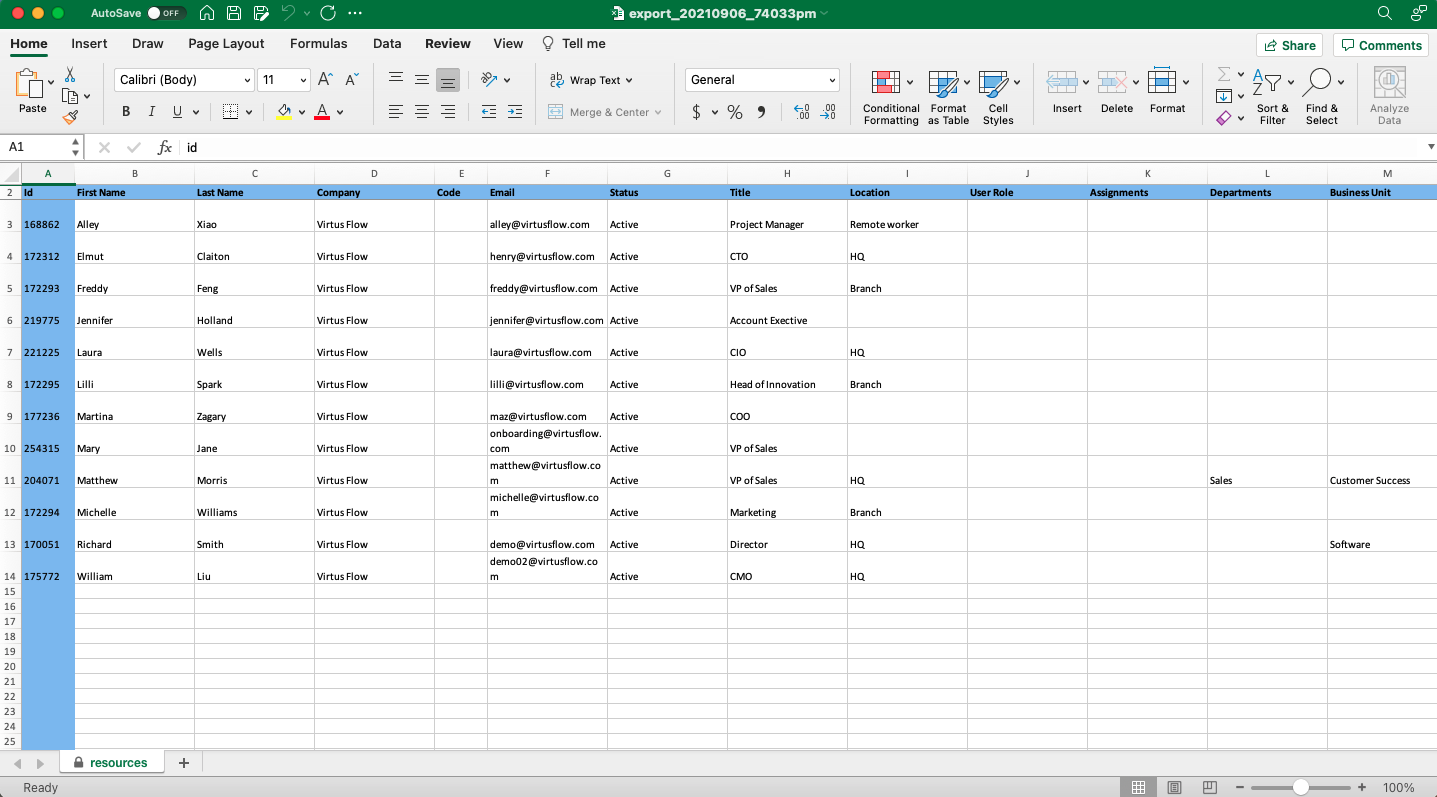This screenshot has height=797, width=1437.
Task: Click the Redo icon
Action: 328,13
